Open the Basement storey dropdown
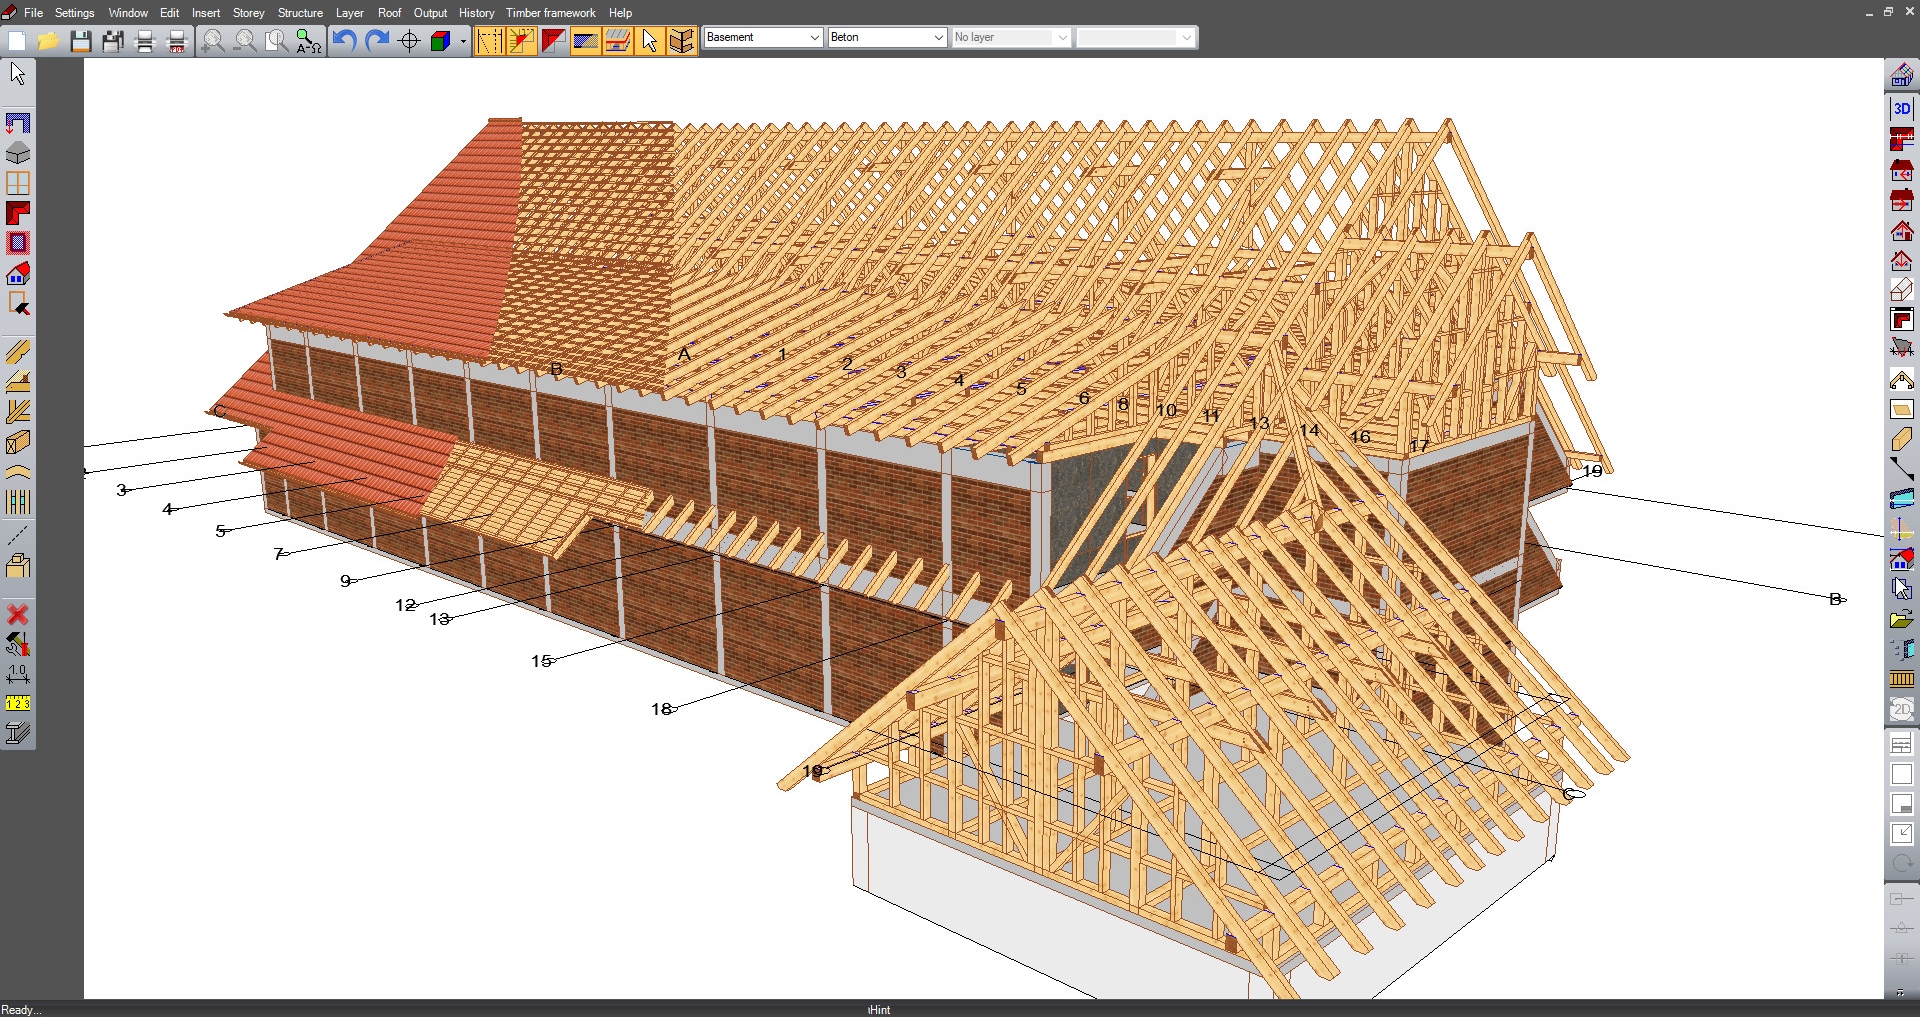Screen dimensions: 1920x1017 (x=763, y=37)
